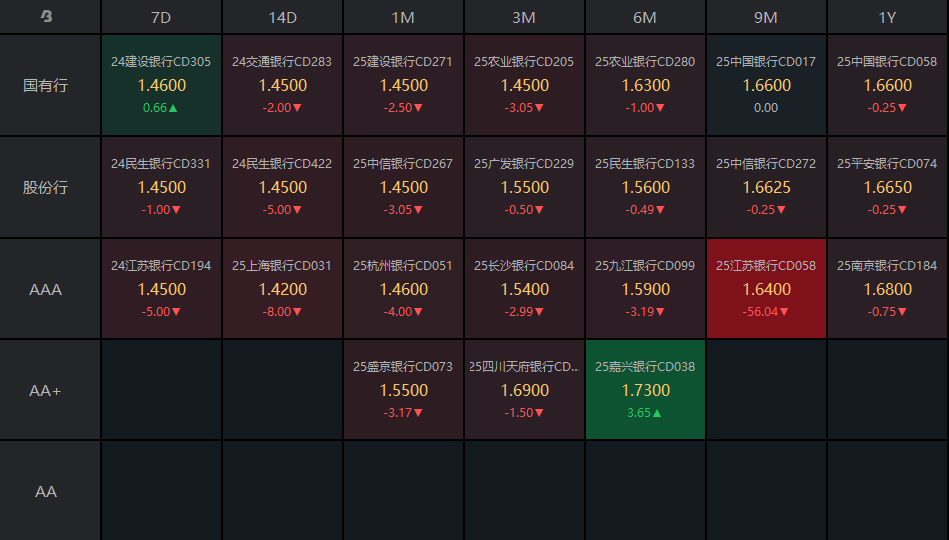Open the 24民生银行CD422 cell
Screen dimensions: 949x540
(282, 187)
